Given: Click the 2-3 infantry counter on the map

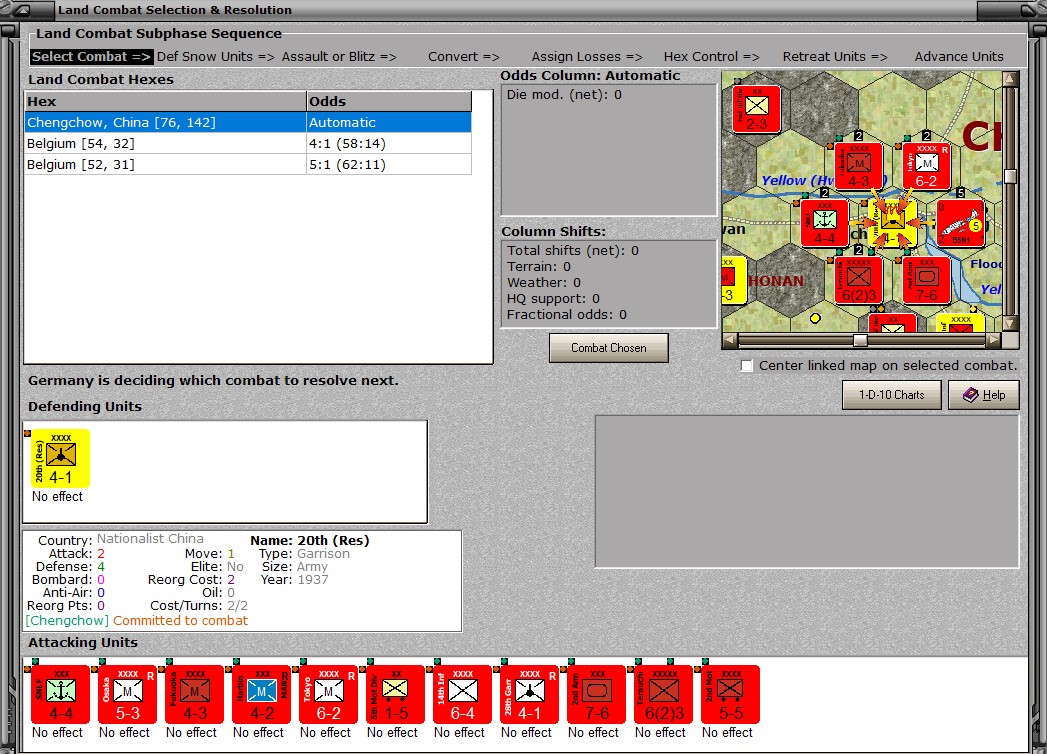Looking at the screenshot, I should pos(757,109).
